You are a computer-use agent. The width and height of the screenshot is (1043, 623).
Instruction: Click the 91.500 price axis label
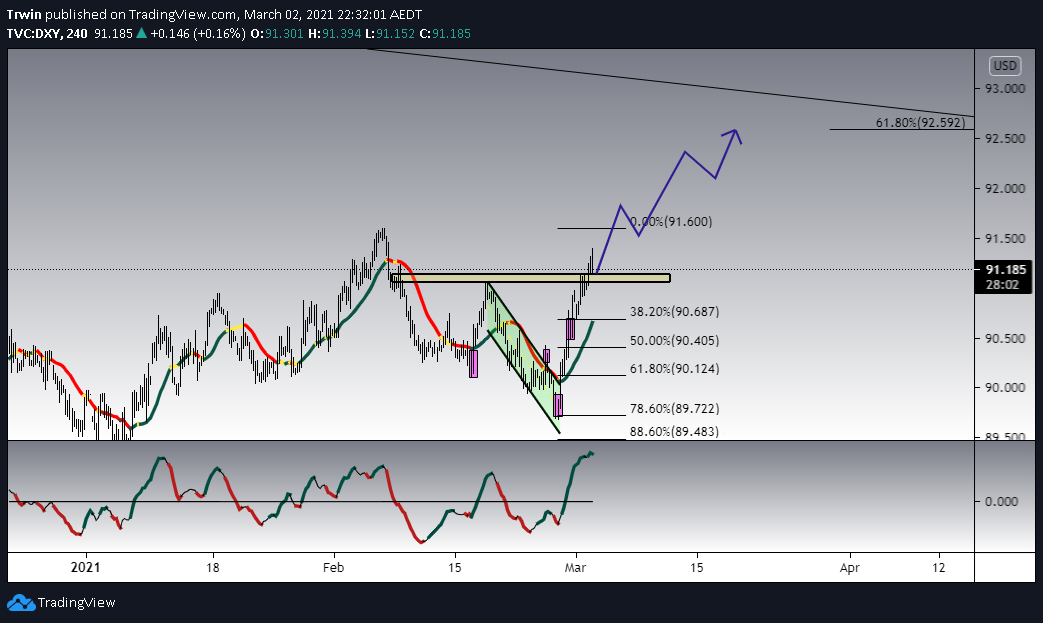(x=1005, y=238)
